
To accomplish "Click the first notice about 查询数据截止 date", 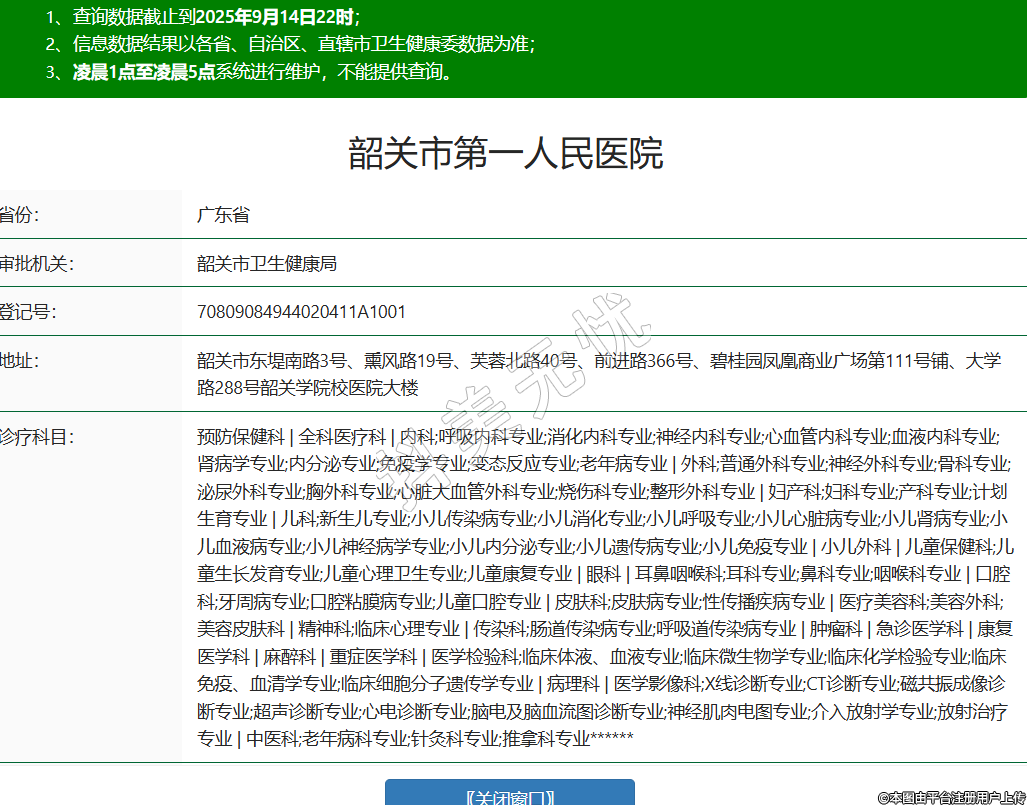I will coord(203,17).
